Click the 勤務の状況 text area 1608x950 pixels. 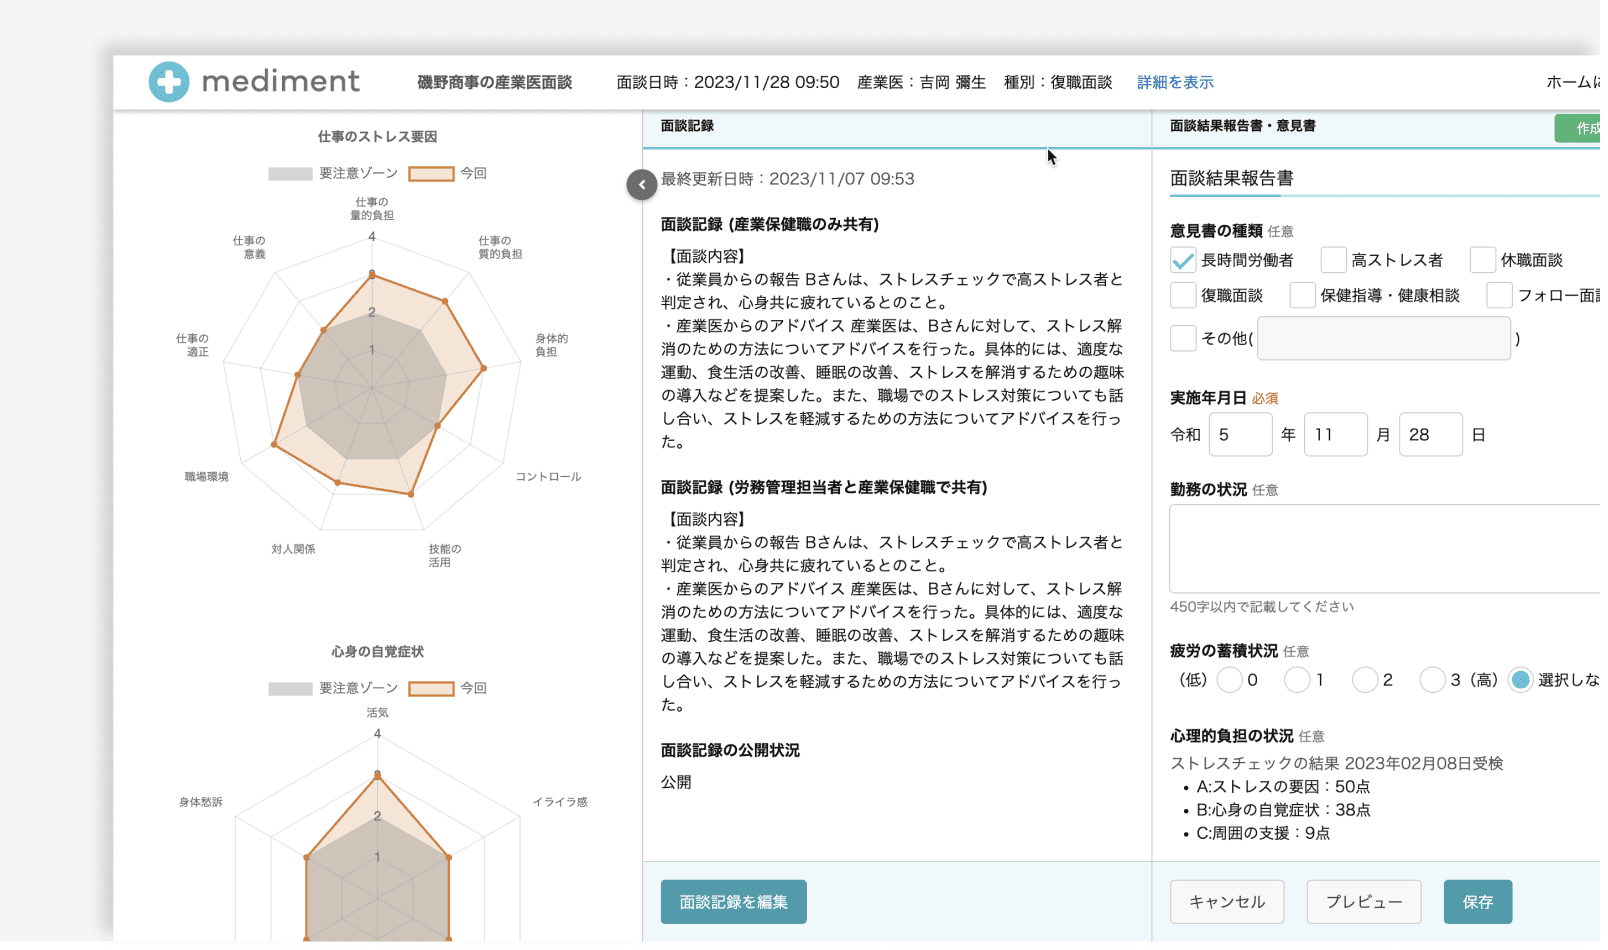pyautogui.click(x=1384, y=549)
